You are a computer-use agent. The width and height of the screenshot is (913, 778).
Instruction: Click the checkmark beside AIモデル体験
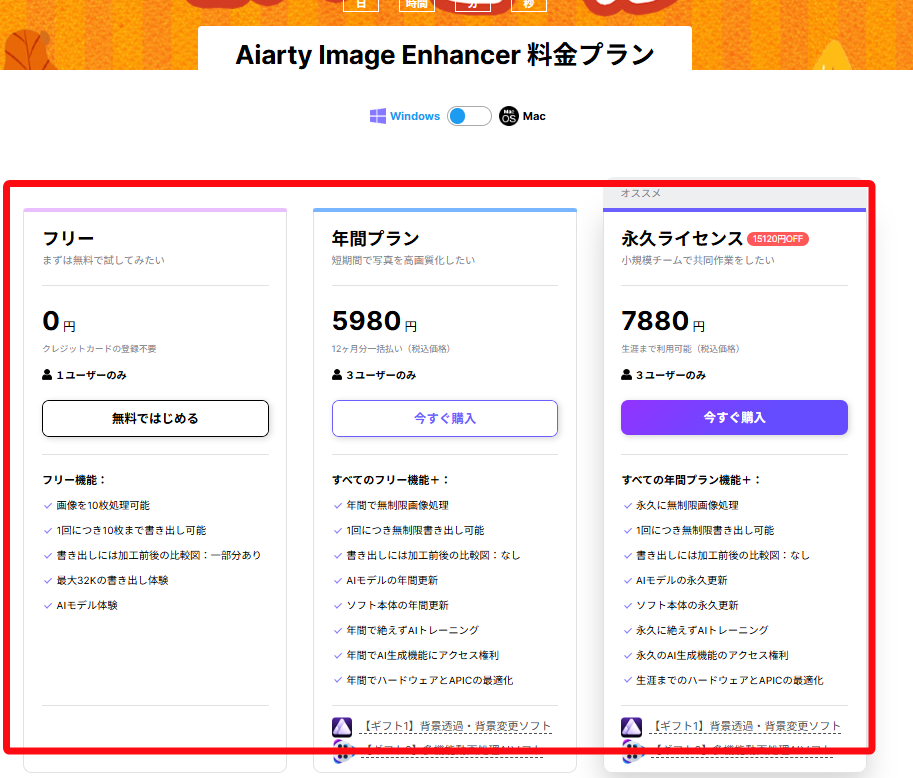(x=48, y=605)
